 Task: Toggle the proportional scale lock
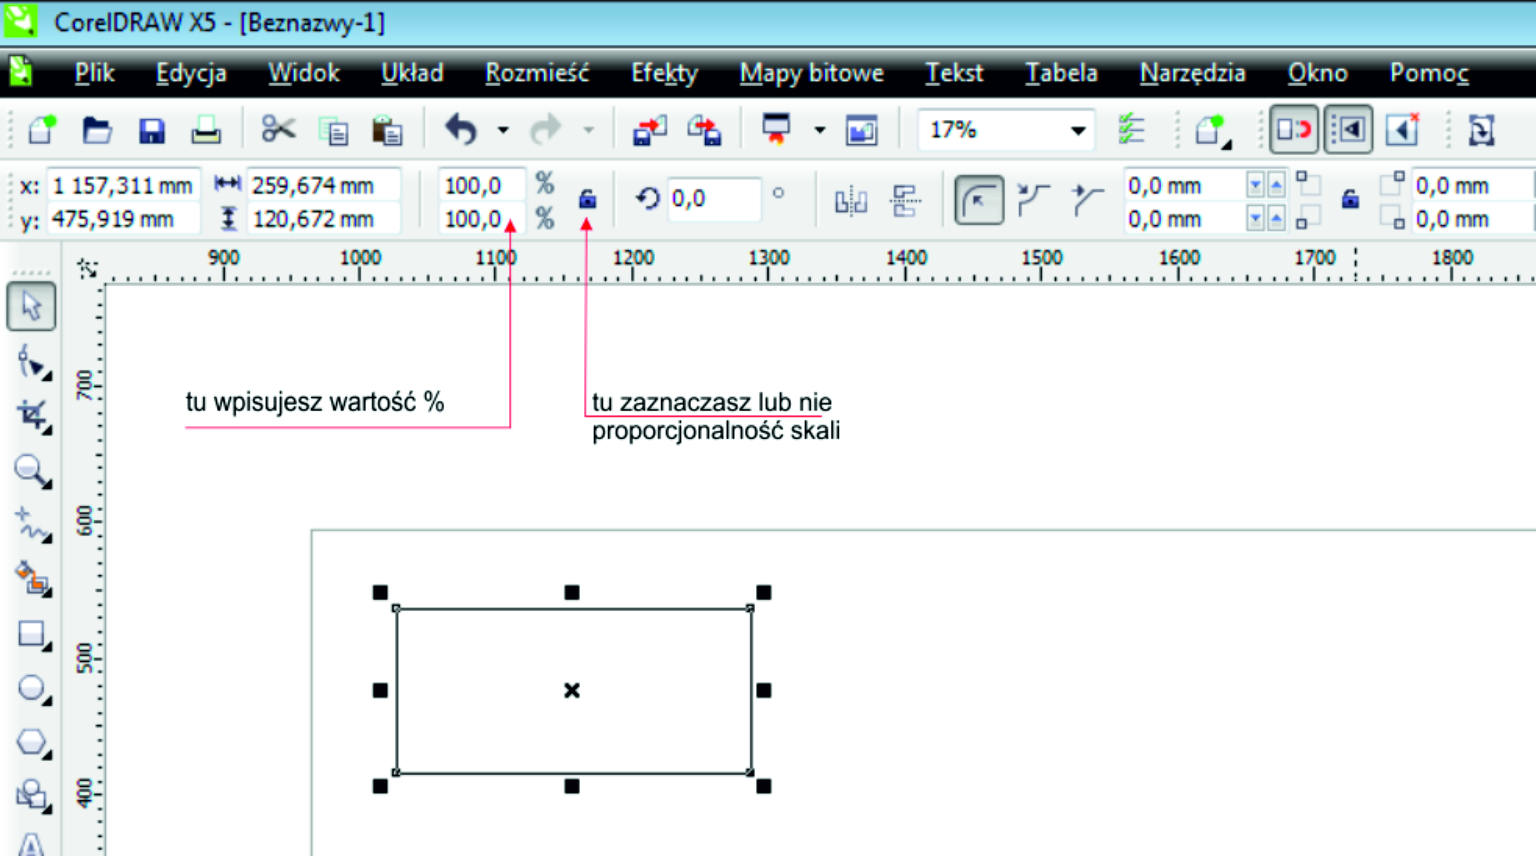[587, 199]
